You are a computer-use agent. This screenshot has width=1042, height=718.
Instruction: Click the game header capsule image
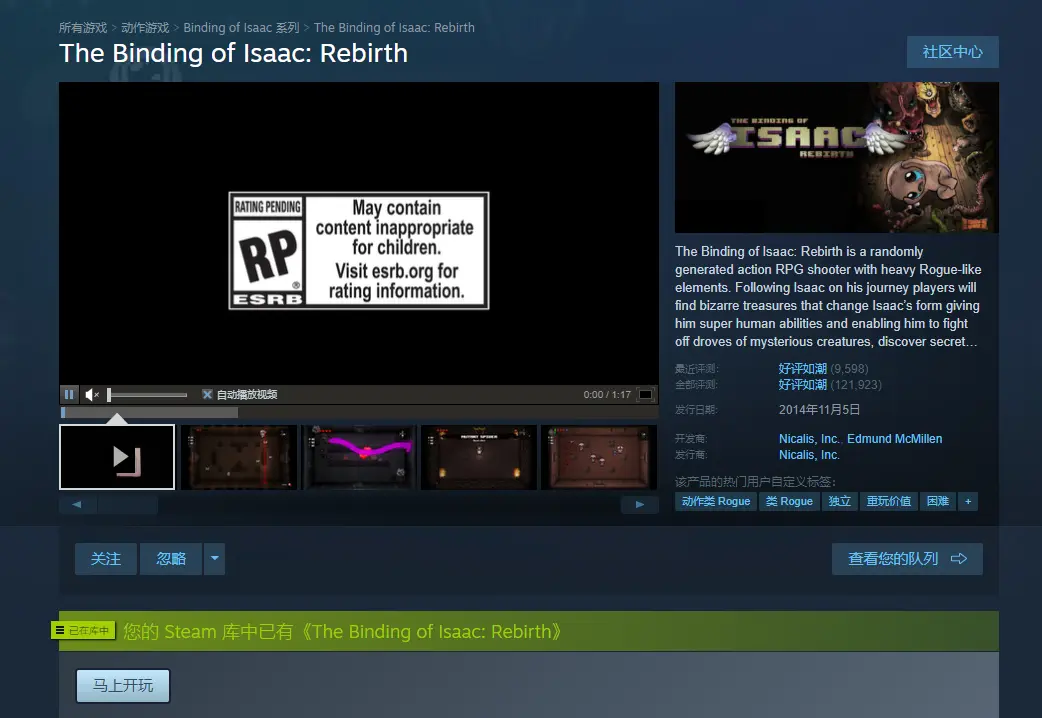[837, 158]
